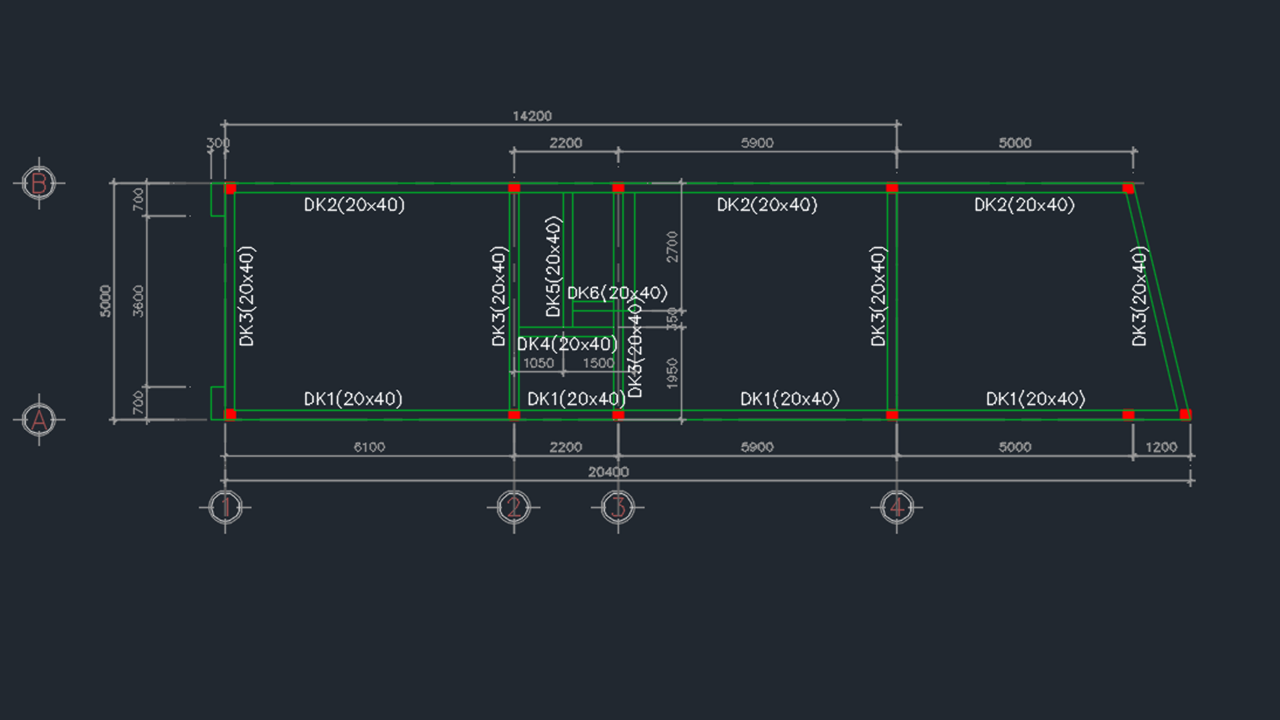This screenshot has height=720, width=1280.
Task: Select red column marker at B-4 intersection
Action: 892,188
